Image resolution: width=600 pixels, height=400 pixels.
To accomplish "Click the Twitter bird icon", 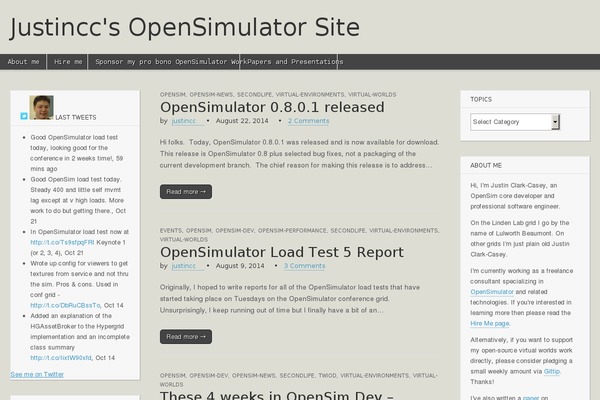I will pyautogui.click(x=24, y=116).
